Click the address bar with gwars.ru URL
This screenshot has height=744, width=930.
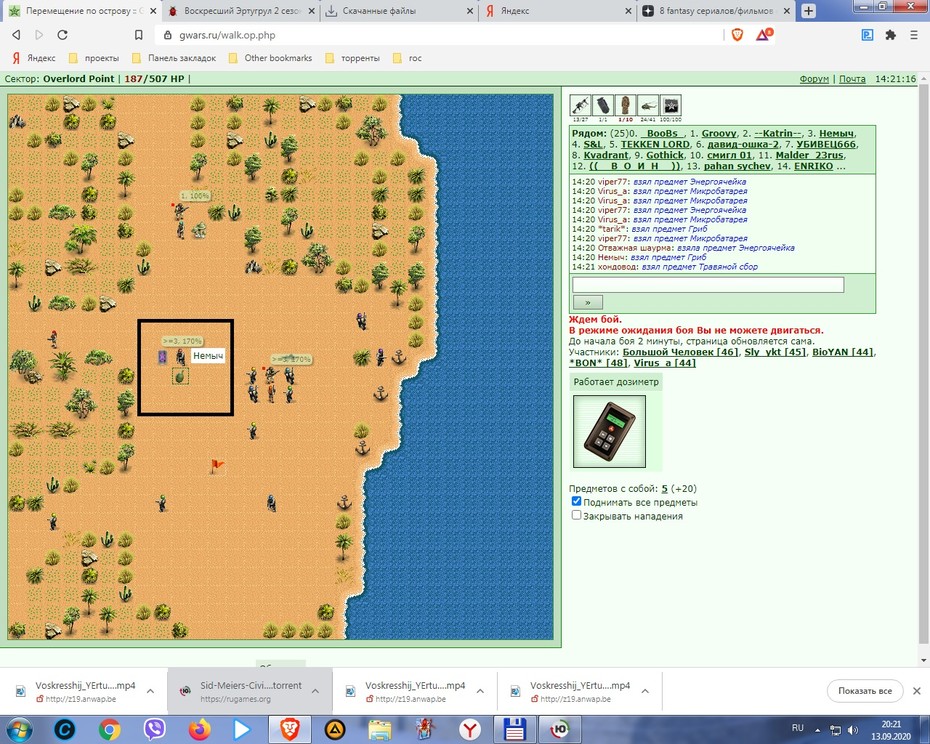tap(439, 35)
